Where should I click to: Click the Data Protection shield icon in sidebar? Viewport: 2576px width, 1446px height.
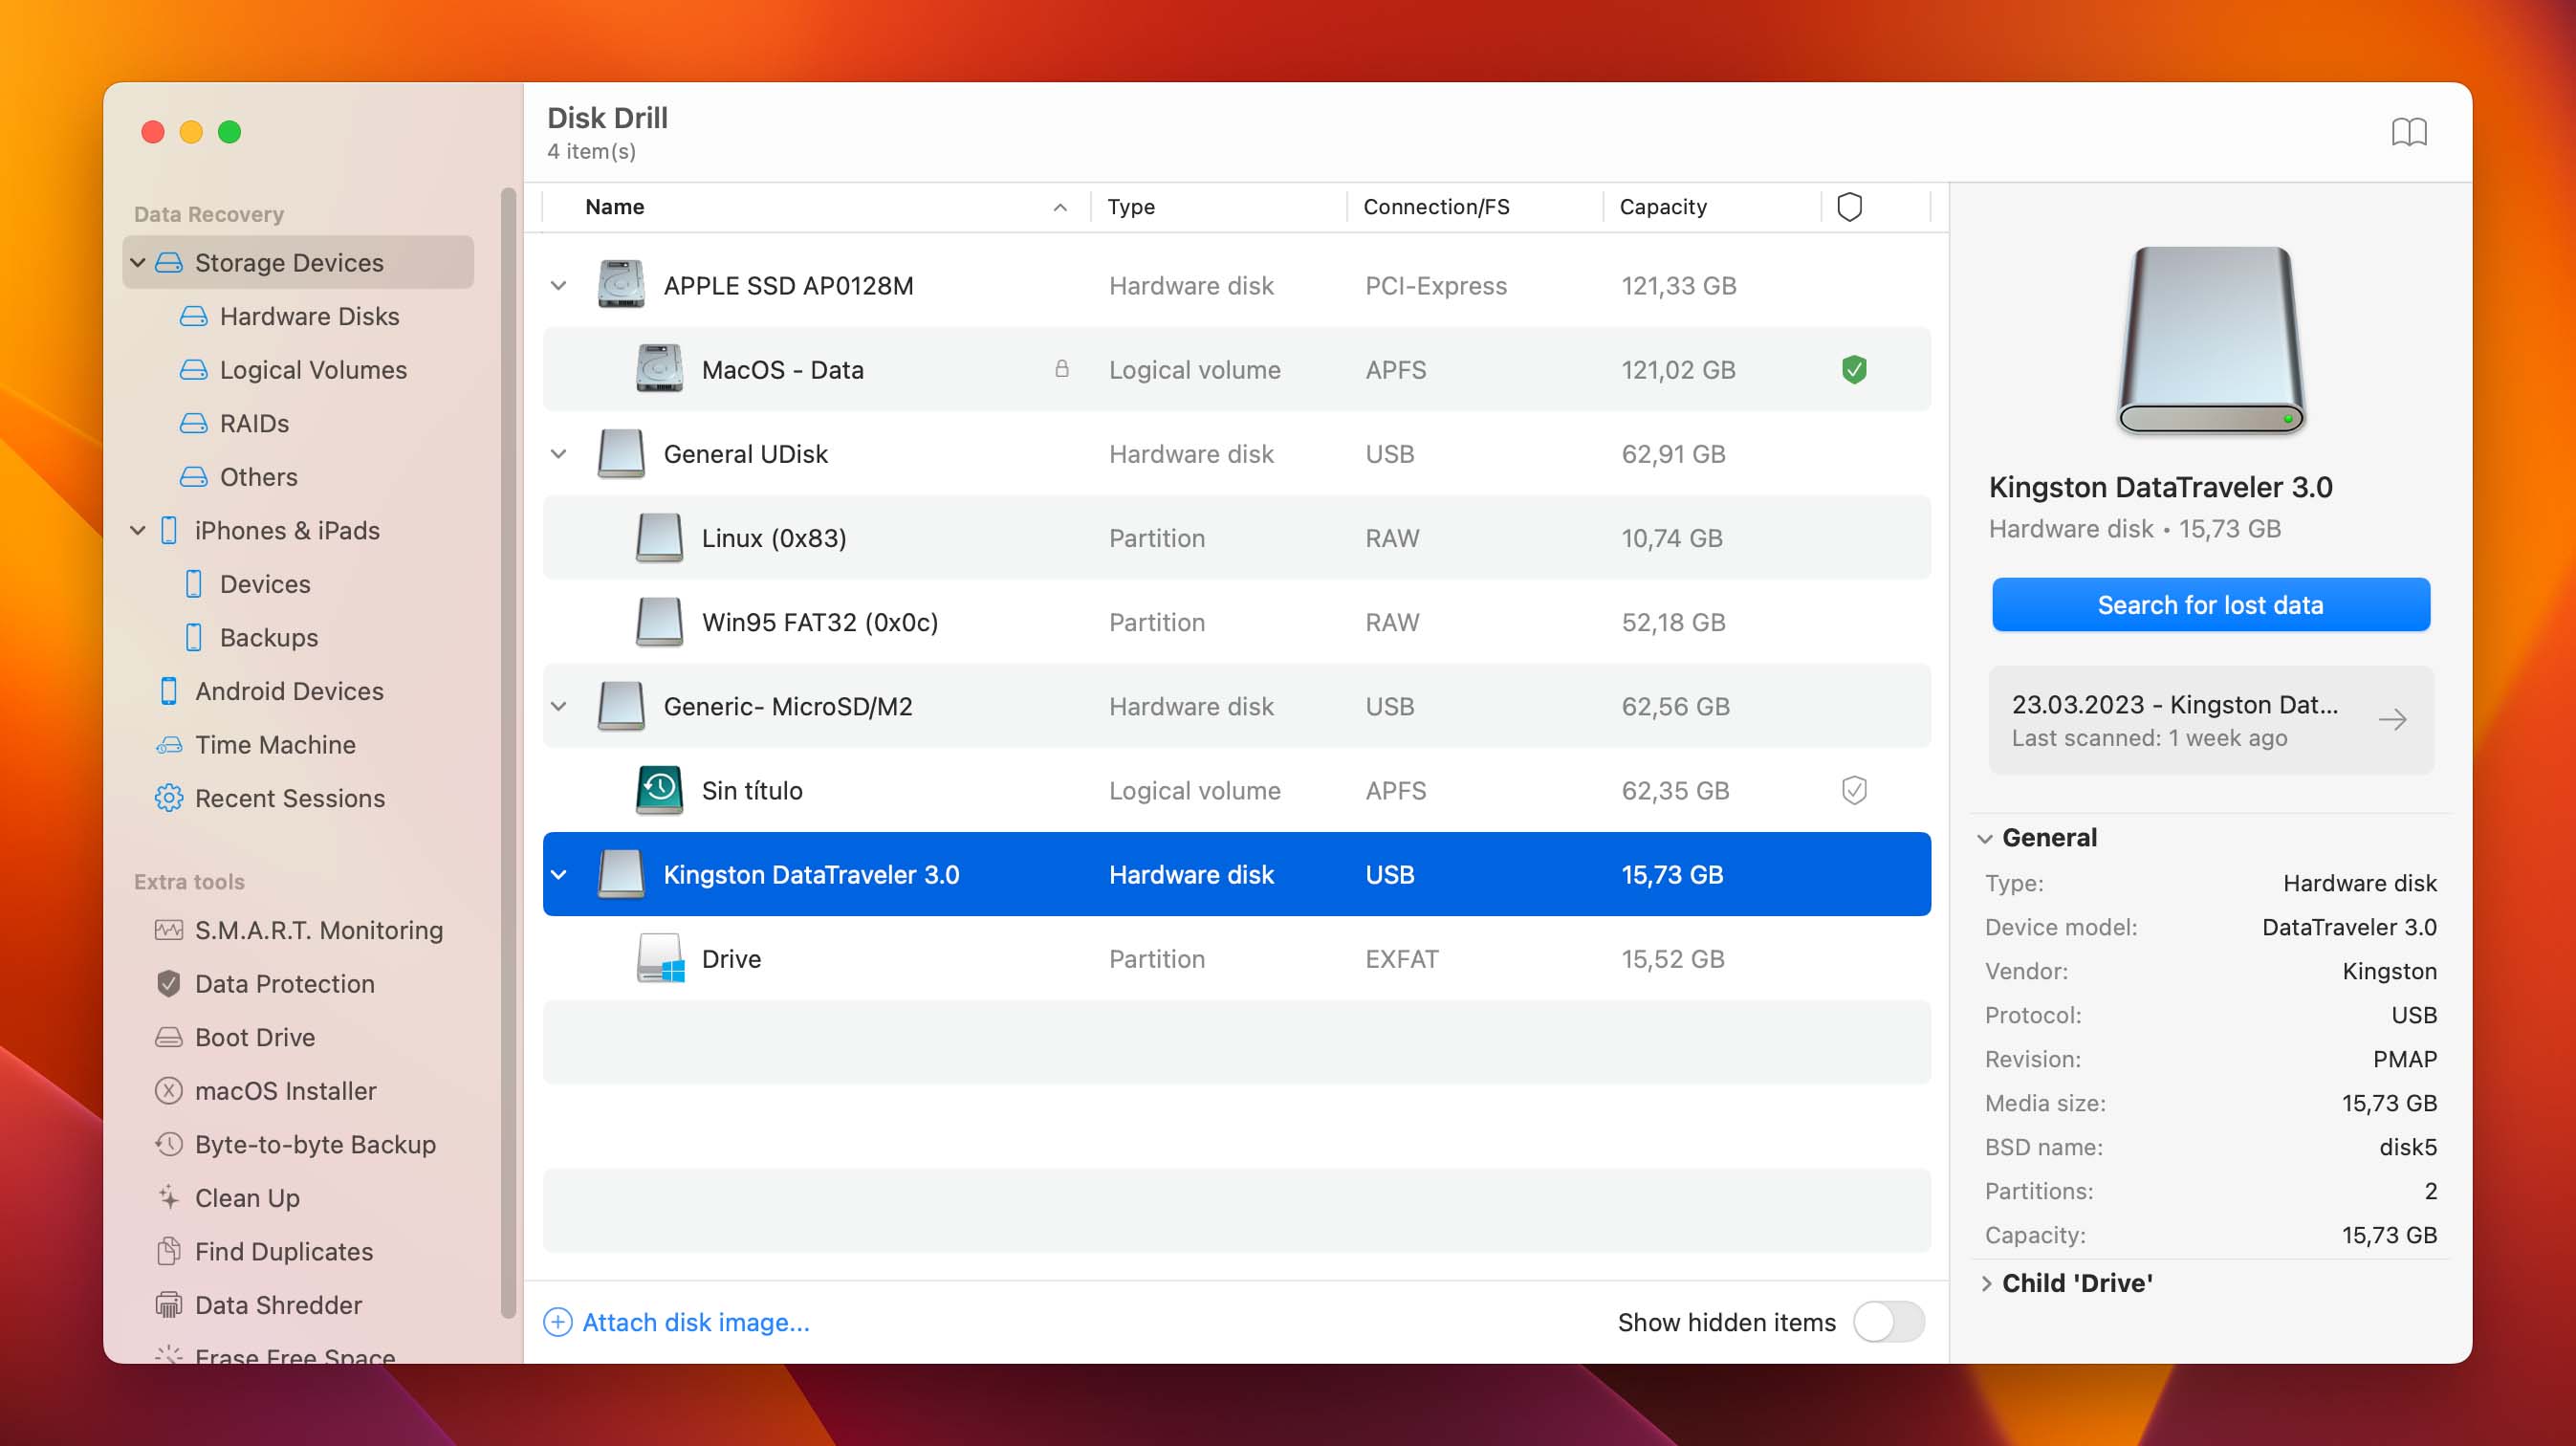pyautogui.click(x=168, y=983)
